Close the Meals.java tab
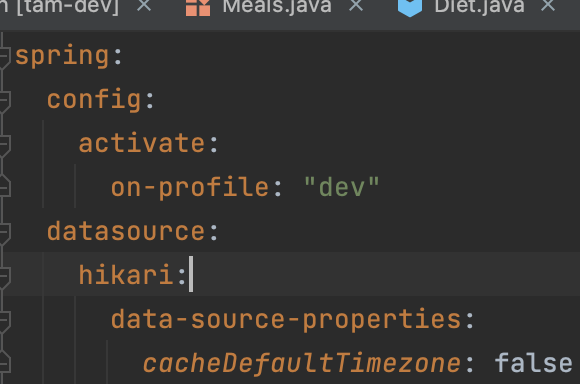This screenshot has height=384, width=580. (356, 5)
